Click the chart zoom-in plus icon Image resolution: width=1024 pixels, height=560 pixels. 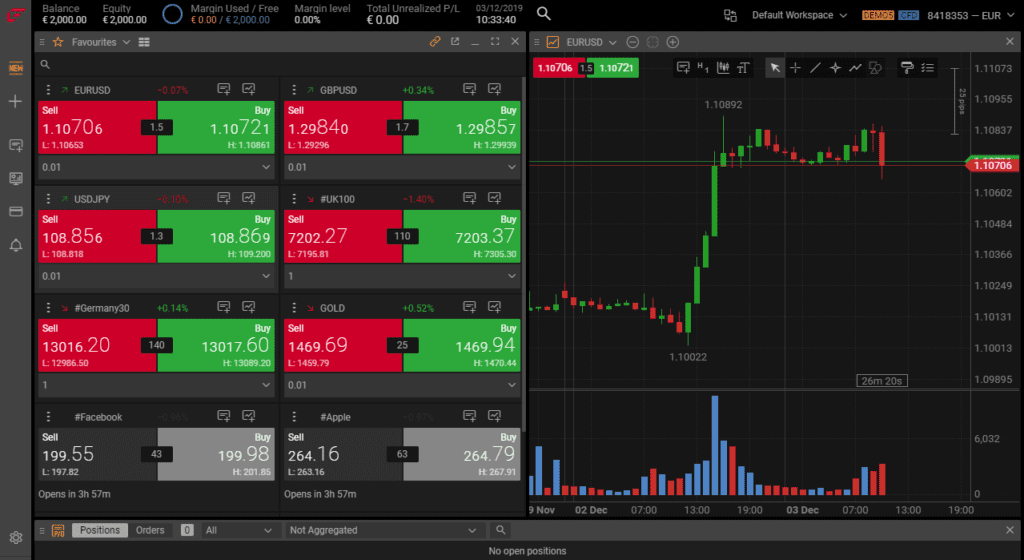click(673, 42)
